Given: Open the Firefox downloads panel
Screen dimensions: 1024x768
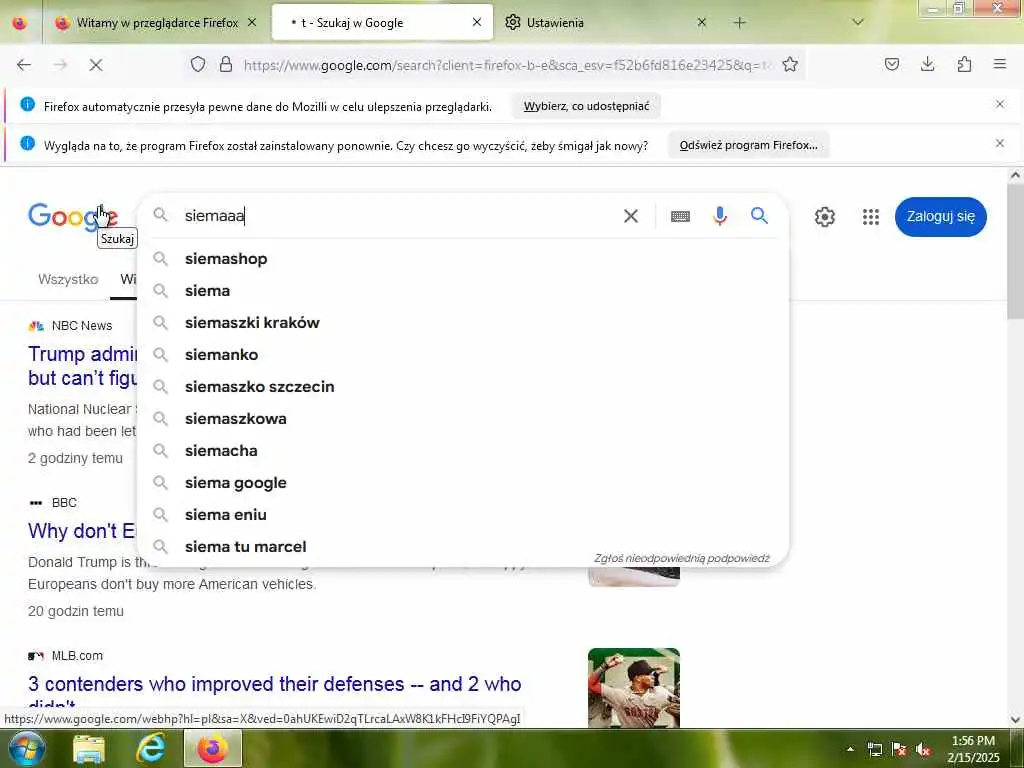Looking at the screenshot, I should point(927,64).
